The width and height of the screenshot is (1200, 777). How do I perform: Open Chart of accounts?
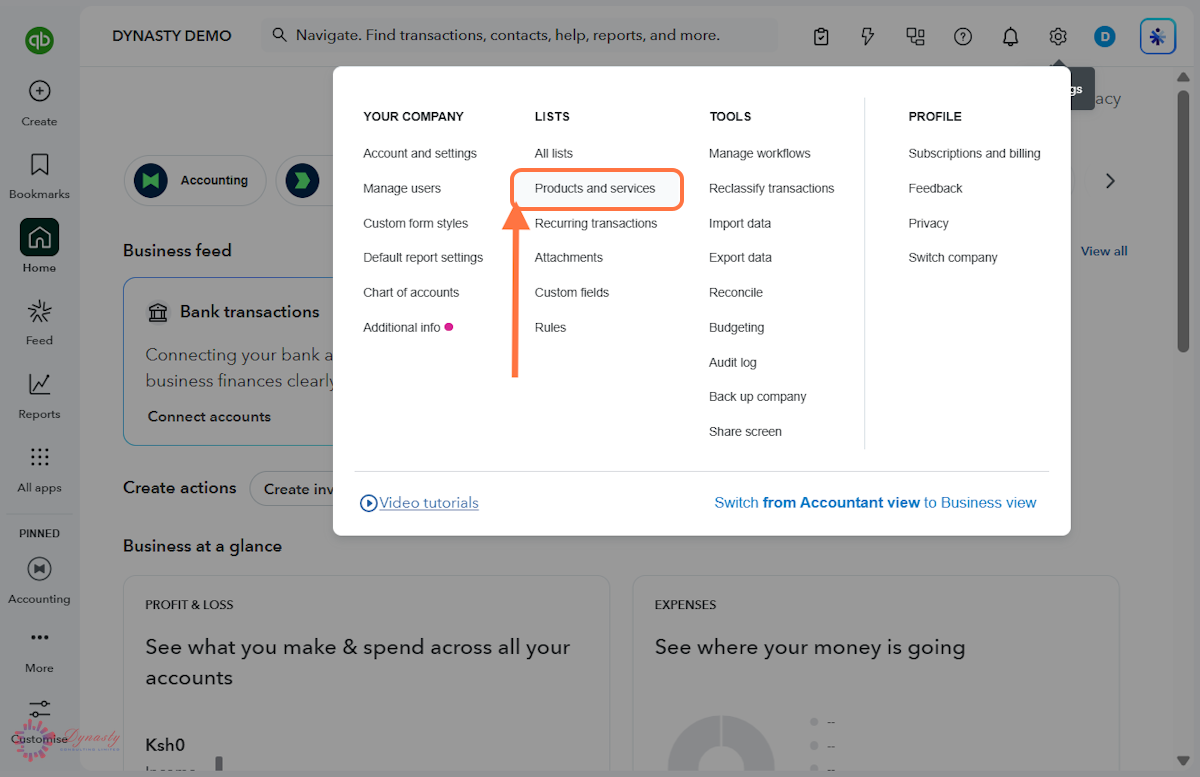[411, 292]
